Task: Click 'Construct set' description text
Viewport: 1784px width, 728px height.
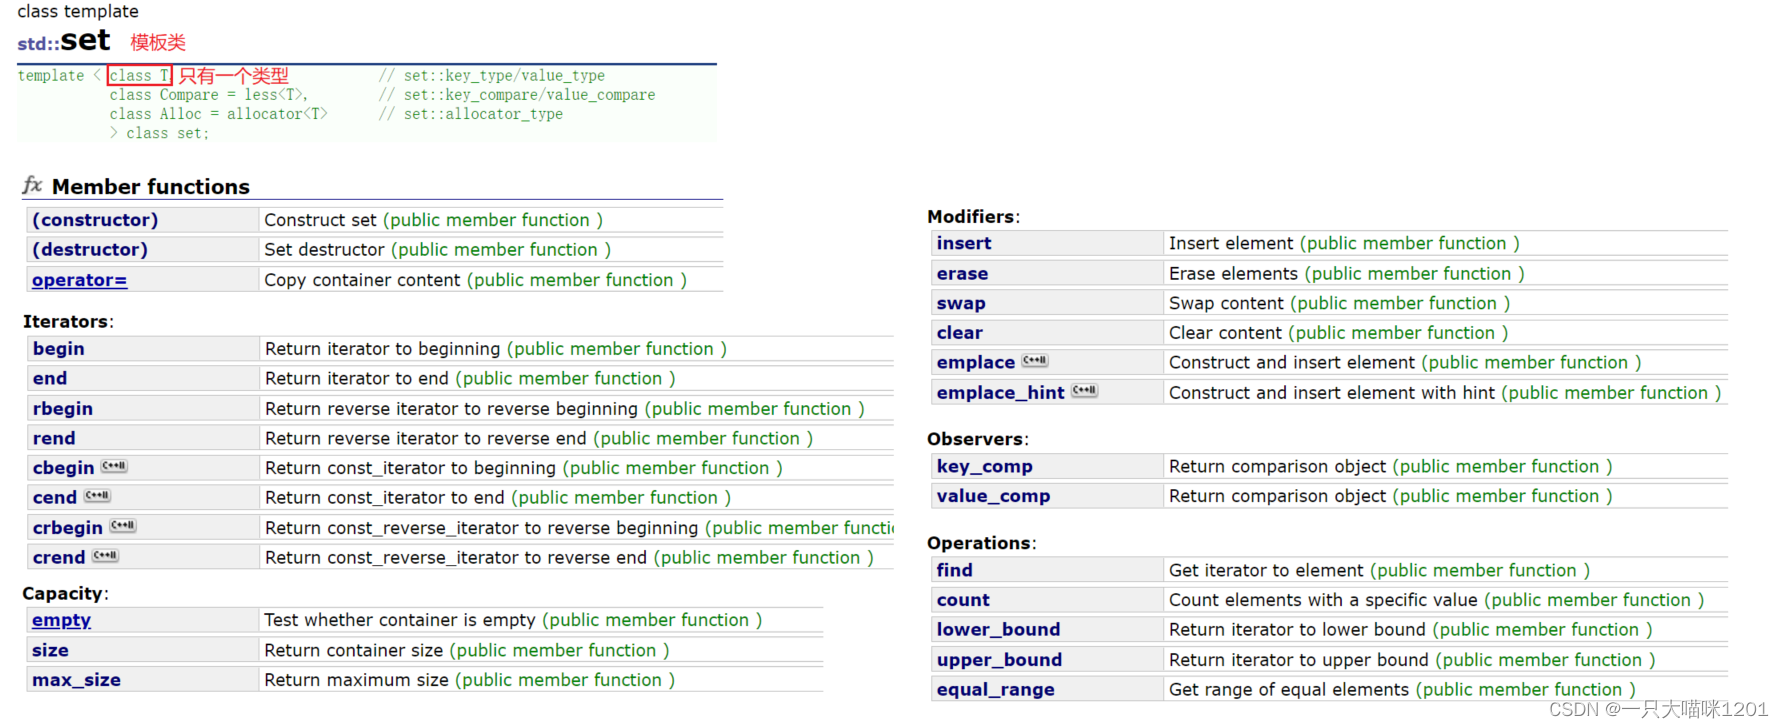Action: pyautogui.click(x=321, y=220)
